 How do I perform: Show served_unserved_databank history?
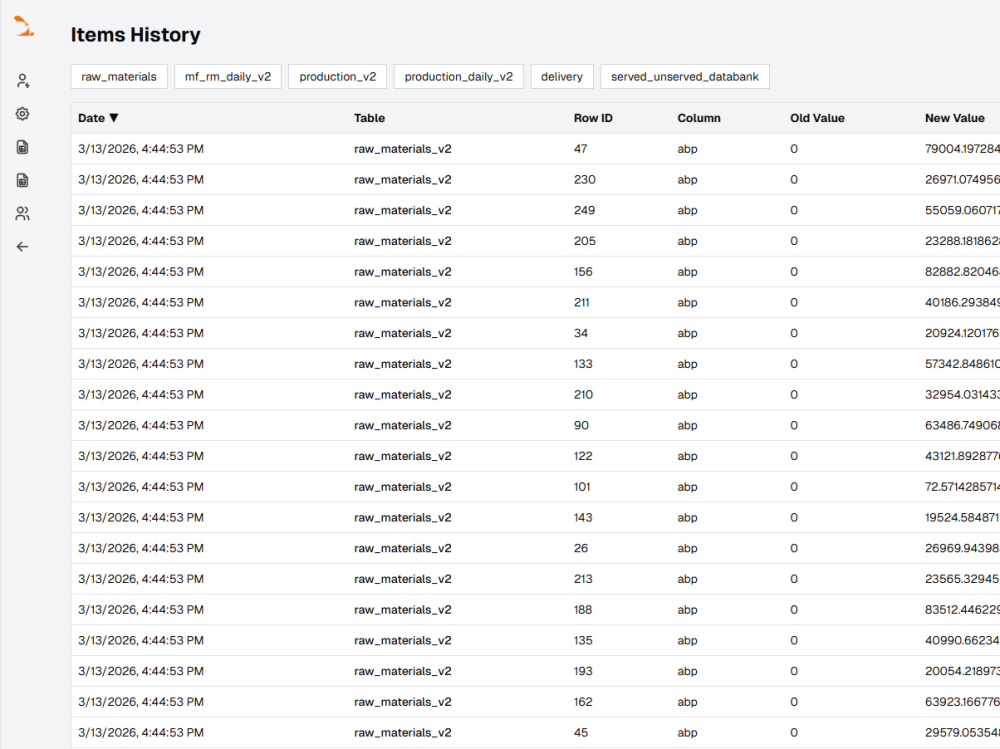point(685,77)
